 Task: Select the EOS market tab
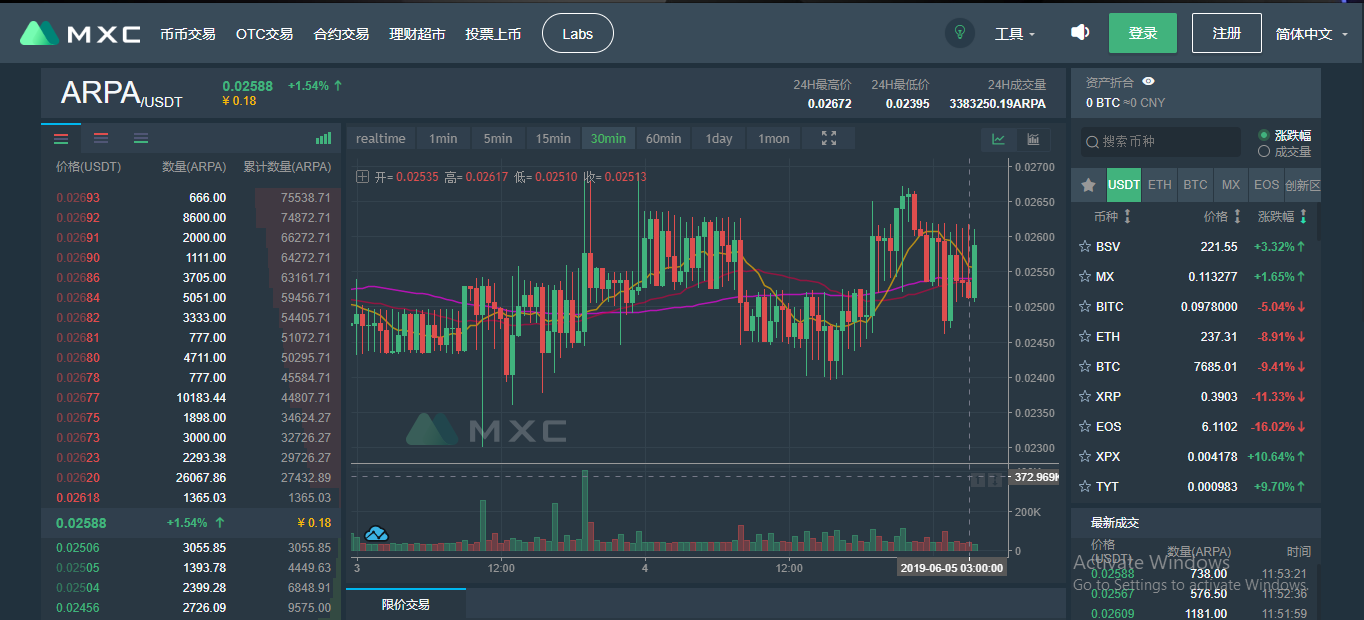tap(1267, 185)
